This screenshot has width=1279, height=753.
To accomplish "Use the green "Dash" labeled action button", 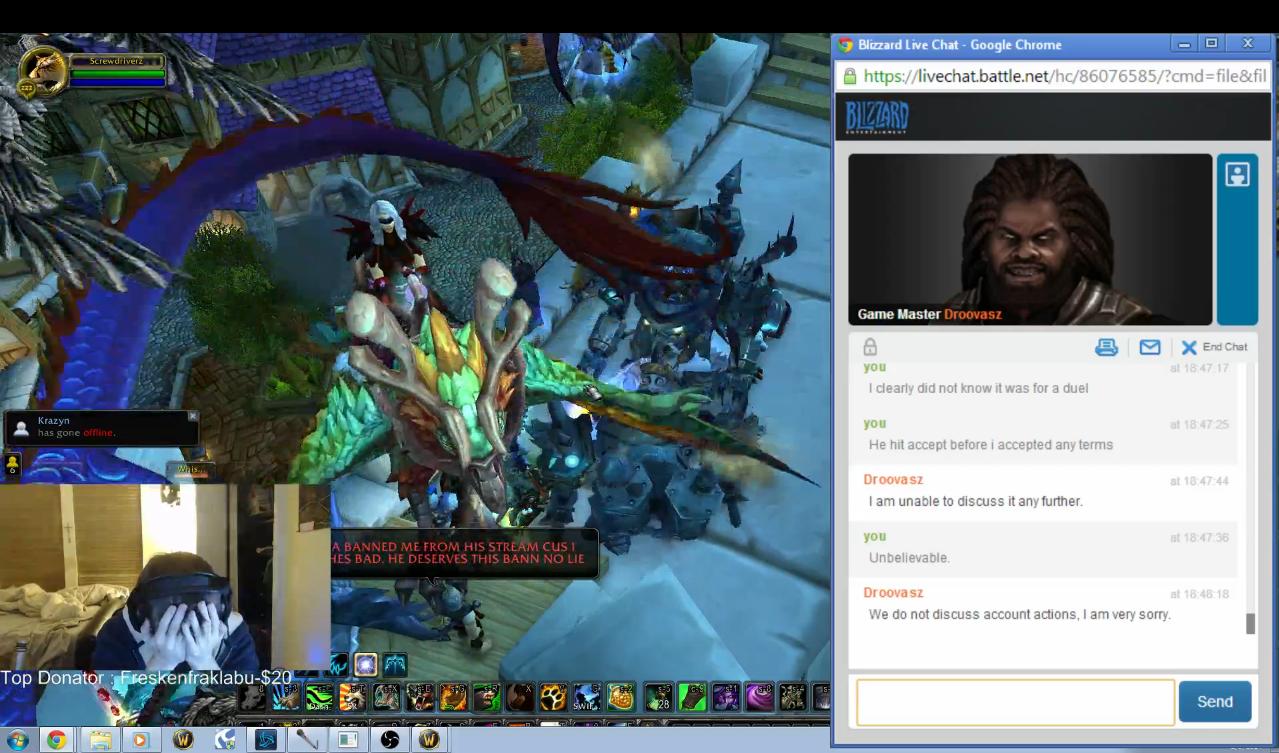I will tap(319, 697).
